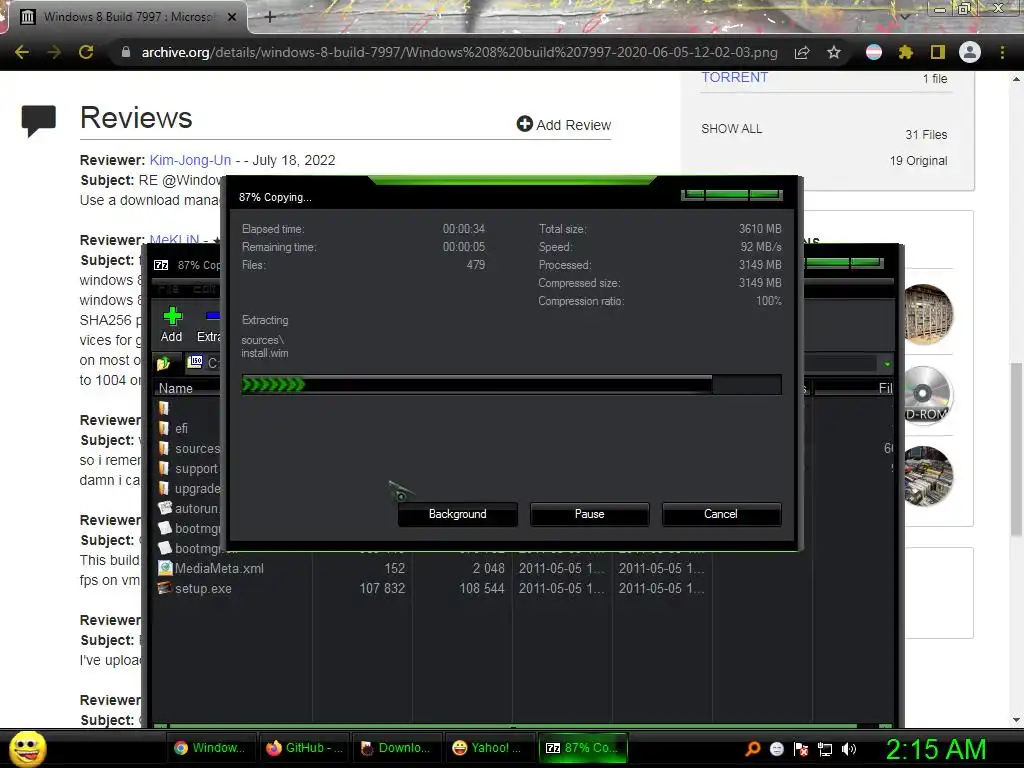Open the TORRENT download link
This screenshot has width=1024, height=768.
tap(734, 77)
